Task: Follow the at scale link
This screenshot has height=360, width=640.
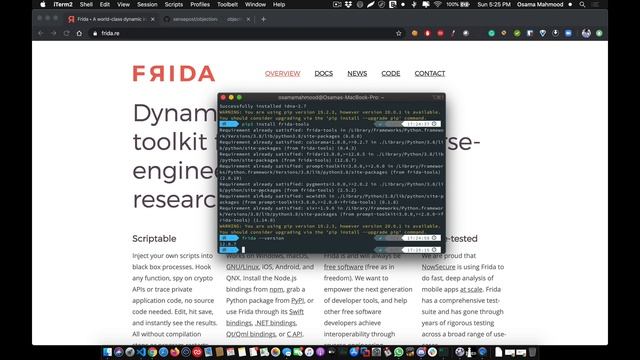Action: pos(471,289)
